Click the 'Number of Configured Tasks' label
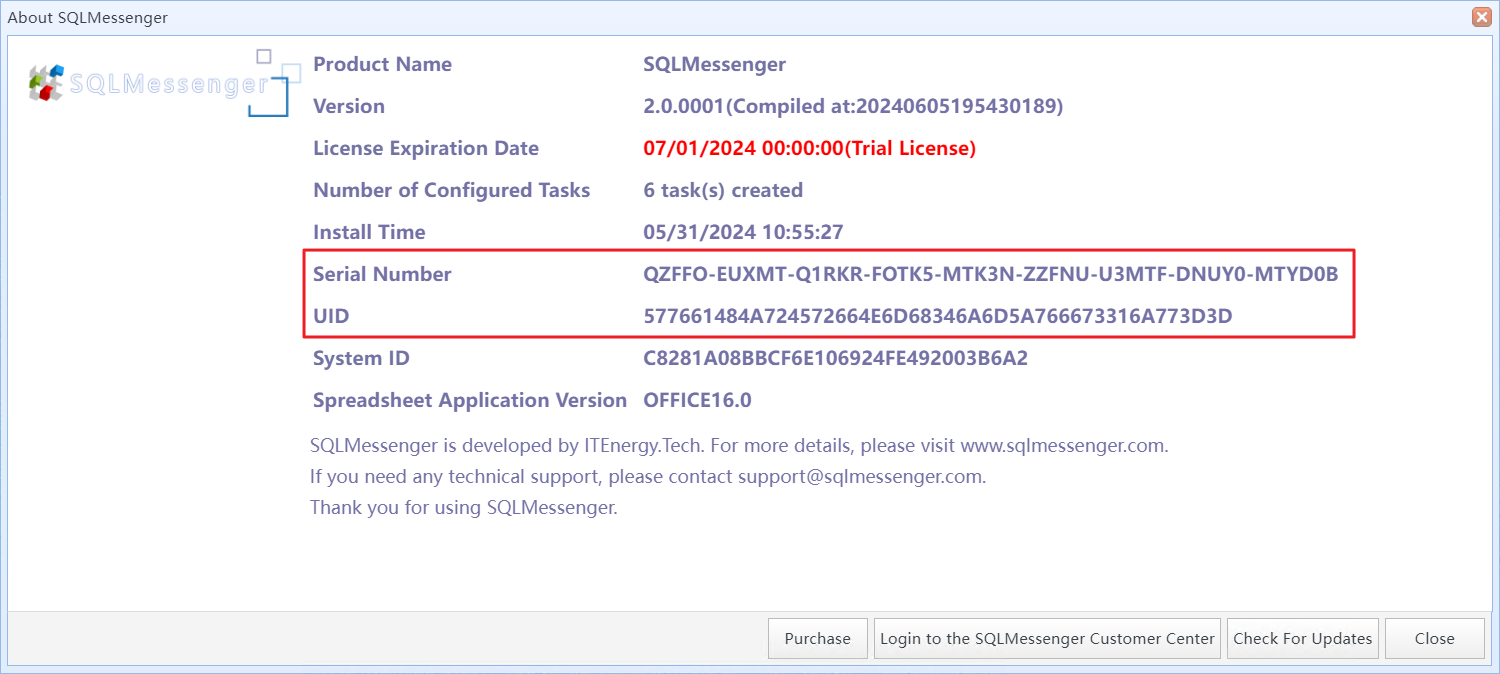Image resolution: width=1500 pixels, height=674 pixels. click(x=452, y=190)
